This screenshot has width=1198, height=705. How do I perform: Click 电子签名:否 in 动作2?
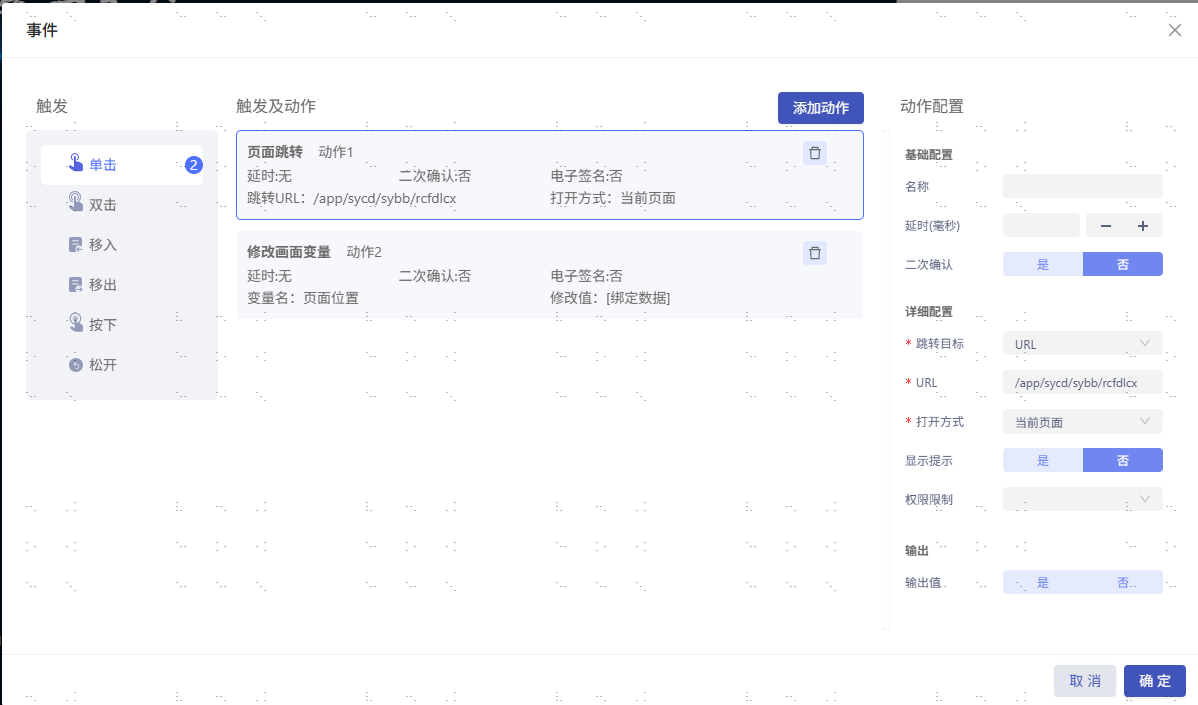[586, 276]
